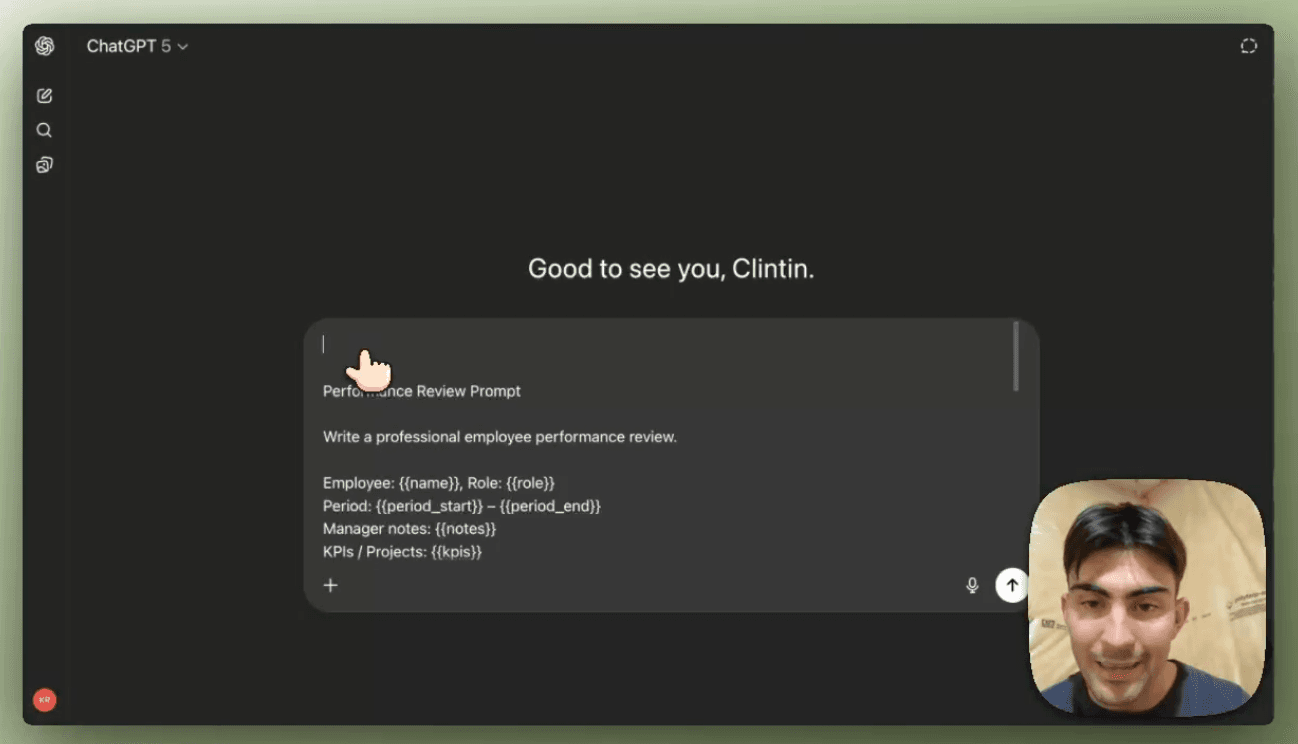Start a new chat with the compose icon
Image resolution: width=1298 pixels, height=744 pixels.
[44, 96]
